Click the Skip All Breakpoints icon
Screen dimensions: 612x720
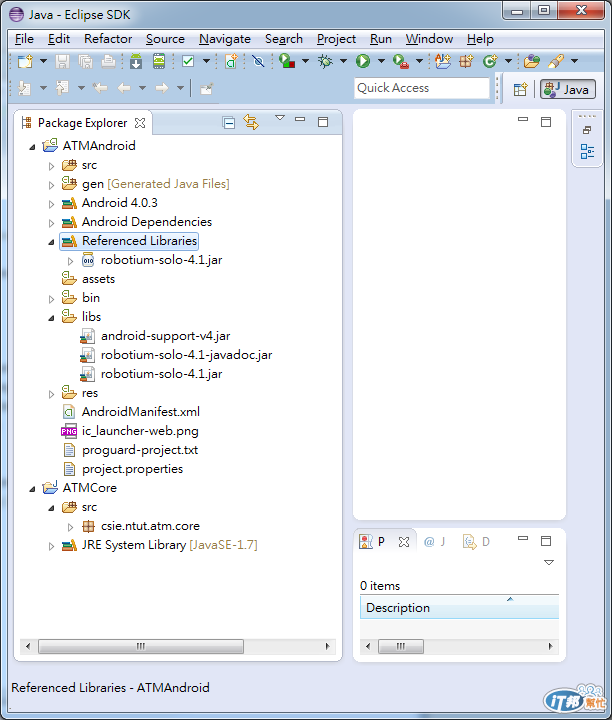point(258,61)
